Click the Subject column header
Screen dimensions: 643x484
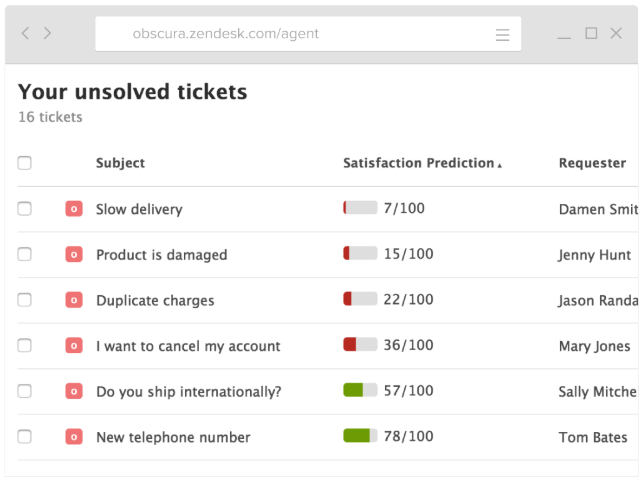coord(120,163)
